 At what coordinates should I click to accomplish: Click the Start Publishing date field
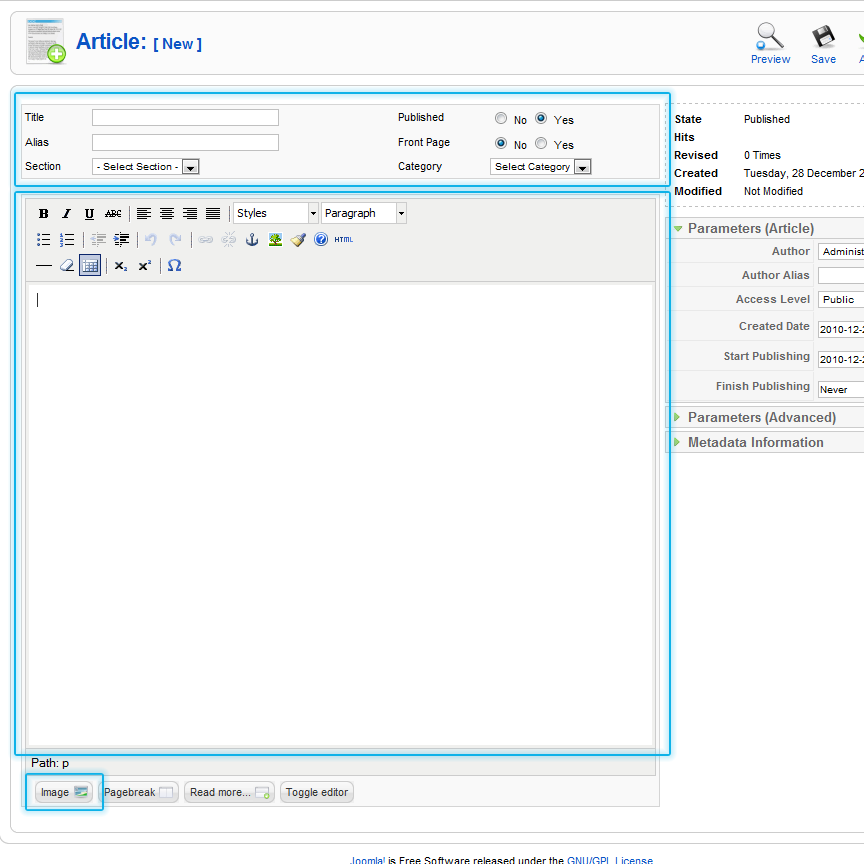click(x=841, y=359)
